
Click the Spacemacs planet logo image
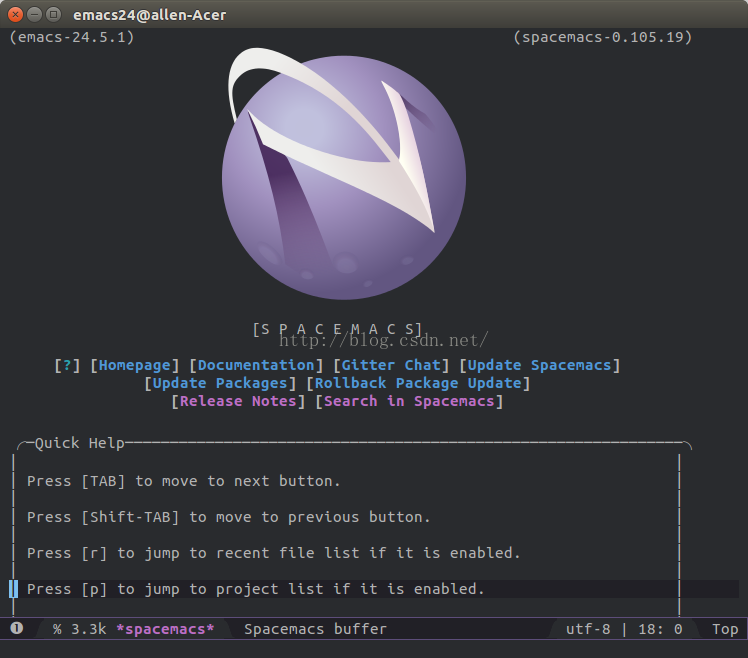tap(344, 174)
